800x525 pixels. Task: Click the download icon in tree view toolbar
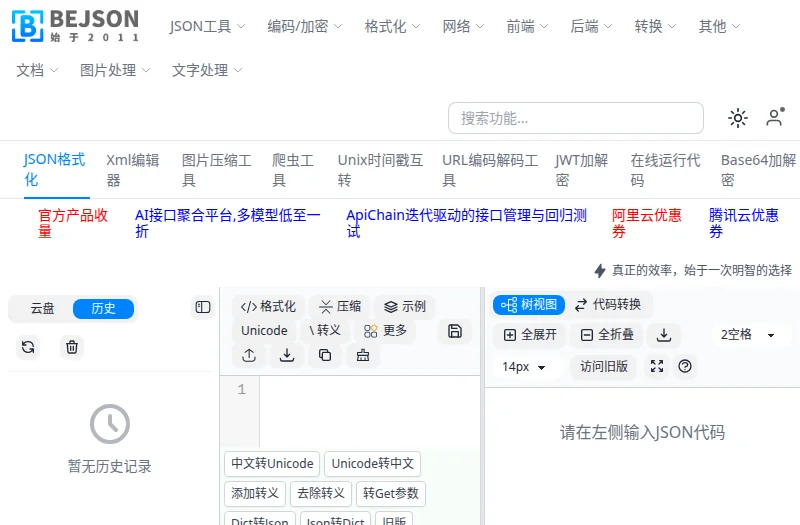pos(664,335)
